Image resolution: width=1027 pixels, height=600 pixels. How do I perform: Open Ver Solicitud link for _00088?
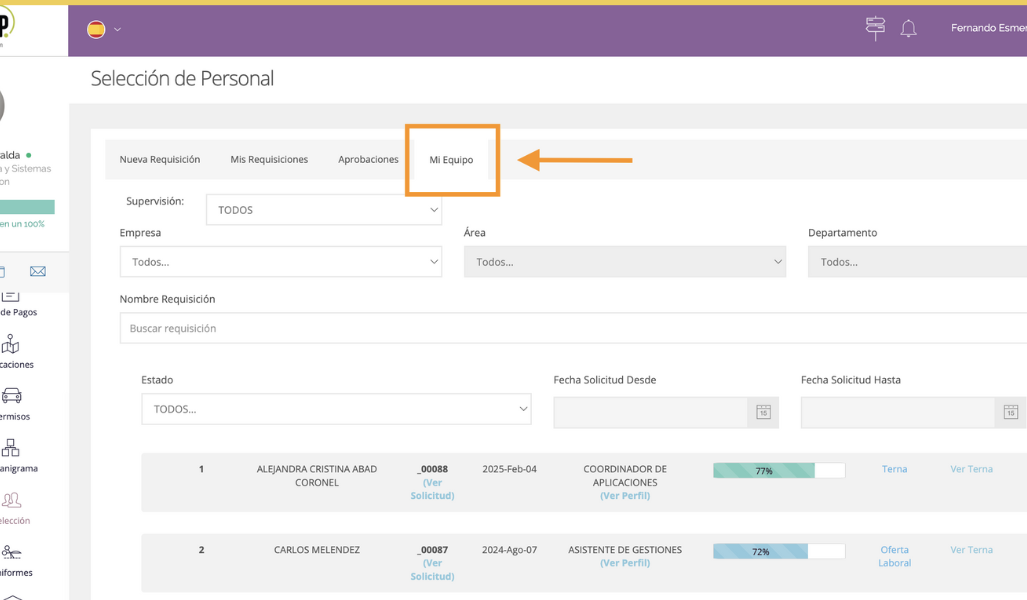432,489
